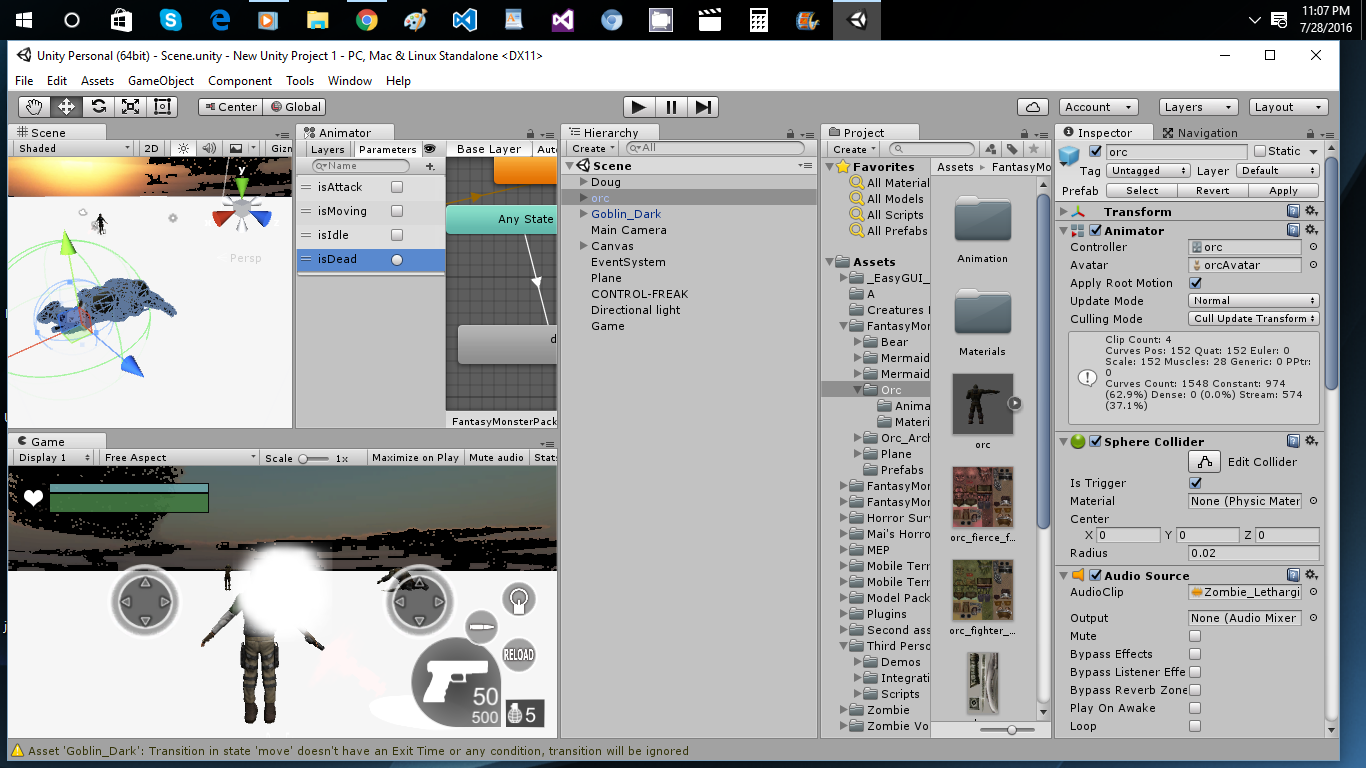Open the Layers dropdown
The width and height of the screenshot is (1366, 768).
coord(1198,107)
